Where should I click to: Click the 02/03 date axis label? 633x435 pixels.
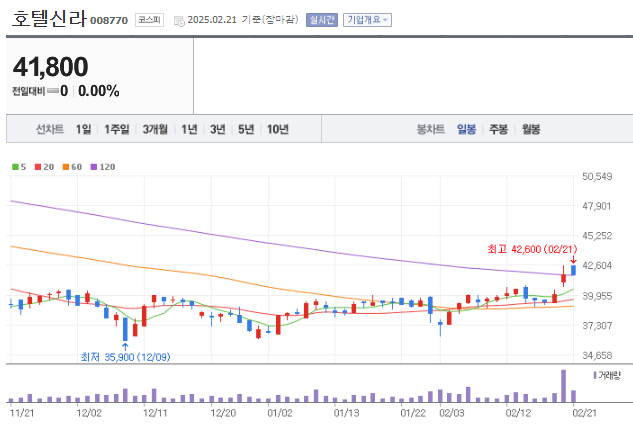point(452,413)
